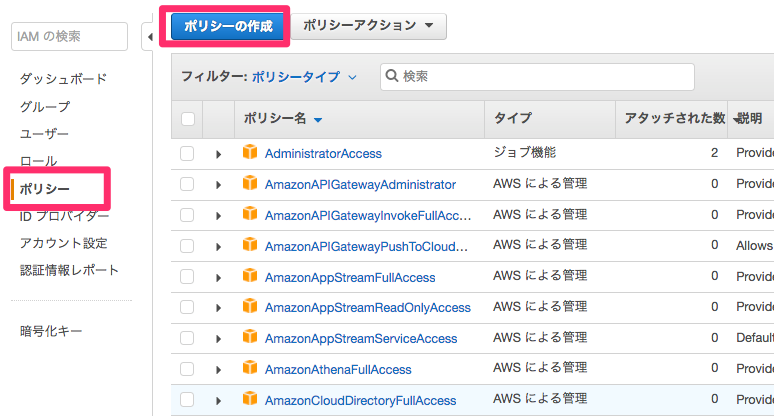The height and width of the screenshot is (416, 774).
Task: Expand the AmazonAppStreamServiceAccess row triangle
Action: 219,339
